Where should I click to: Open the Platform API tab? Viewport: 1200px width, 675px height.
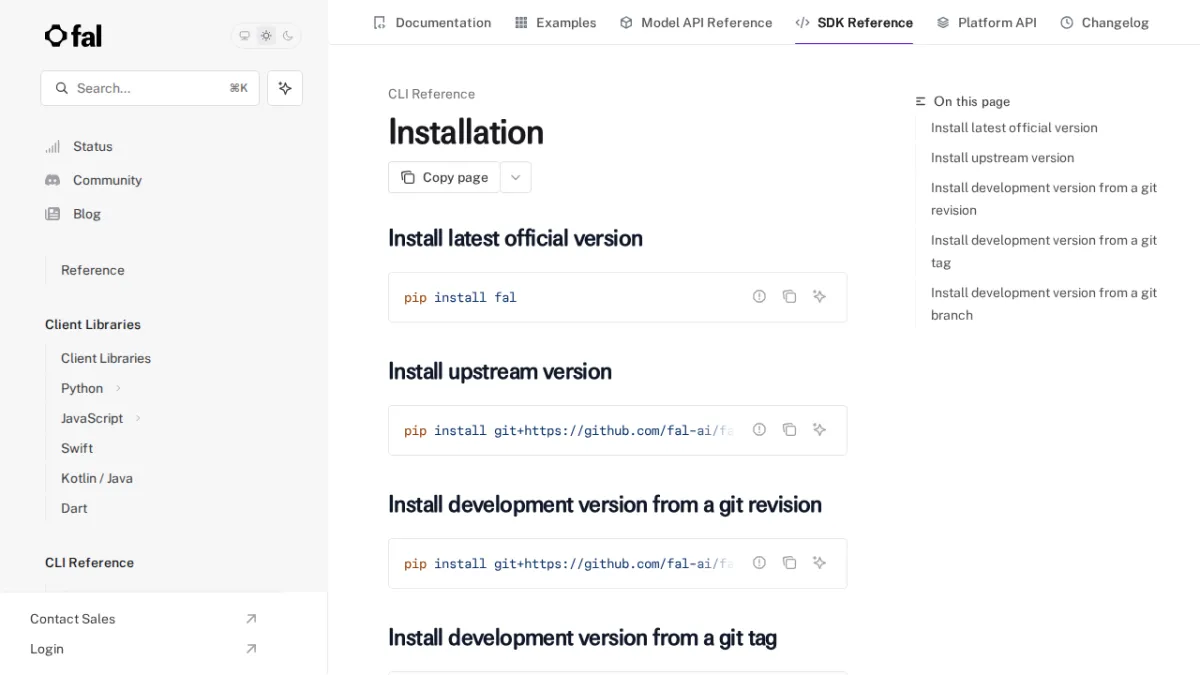(x=986, y=22)
